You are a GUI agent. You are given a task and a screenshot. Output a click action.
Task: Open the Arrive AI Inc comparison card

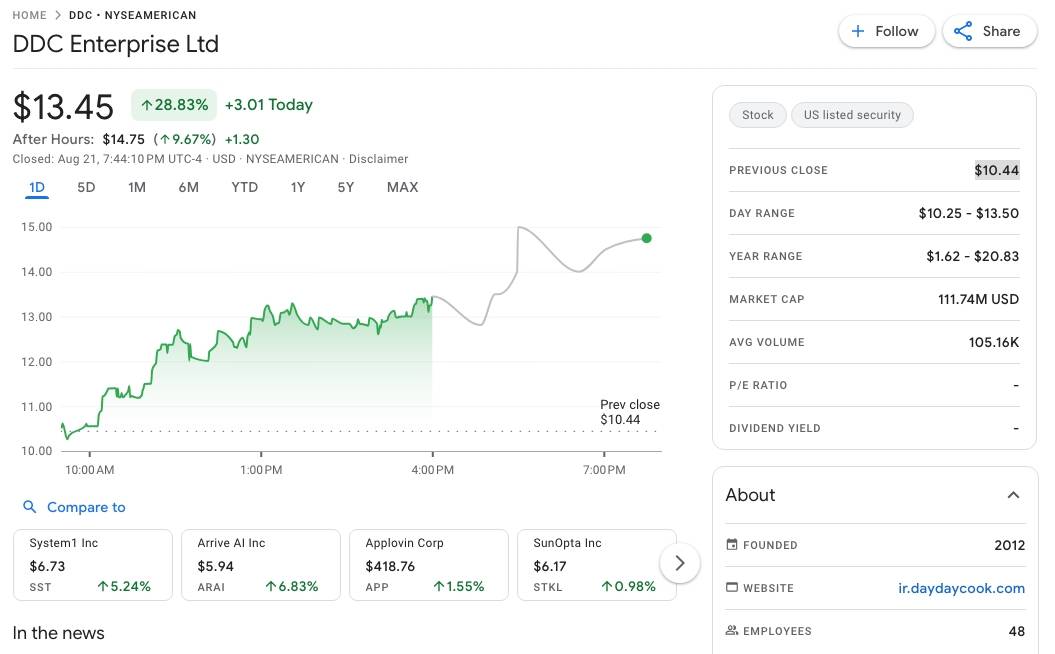260,565
